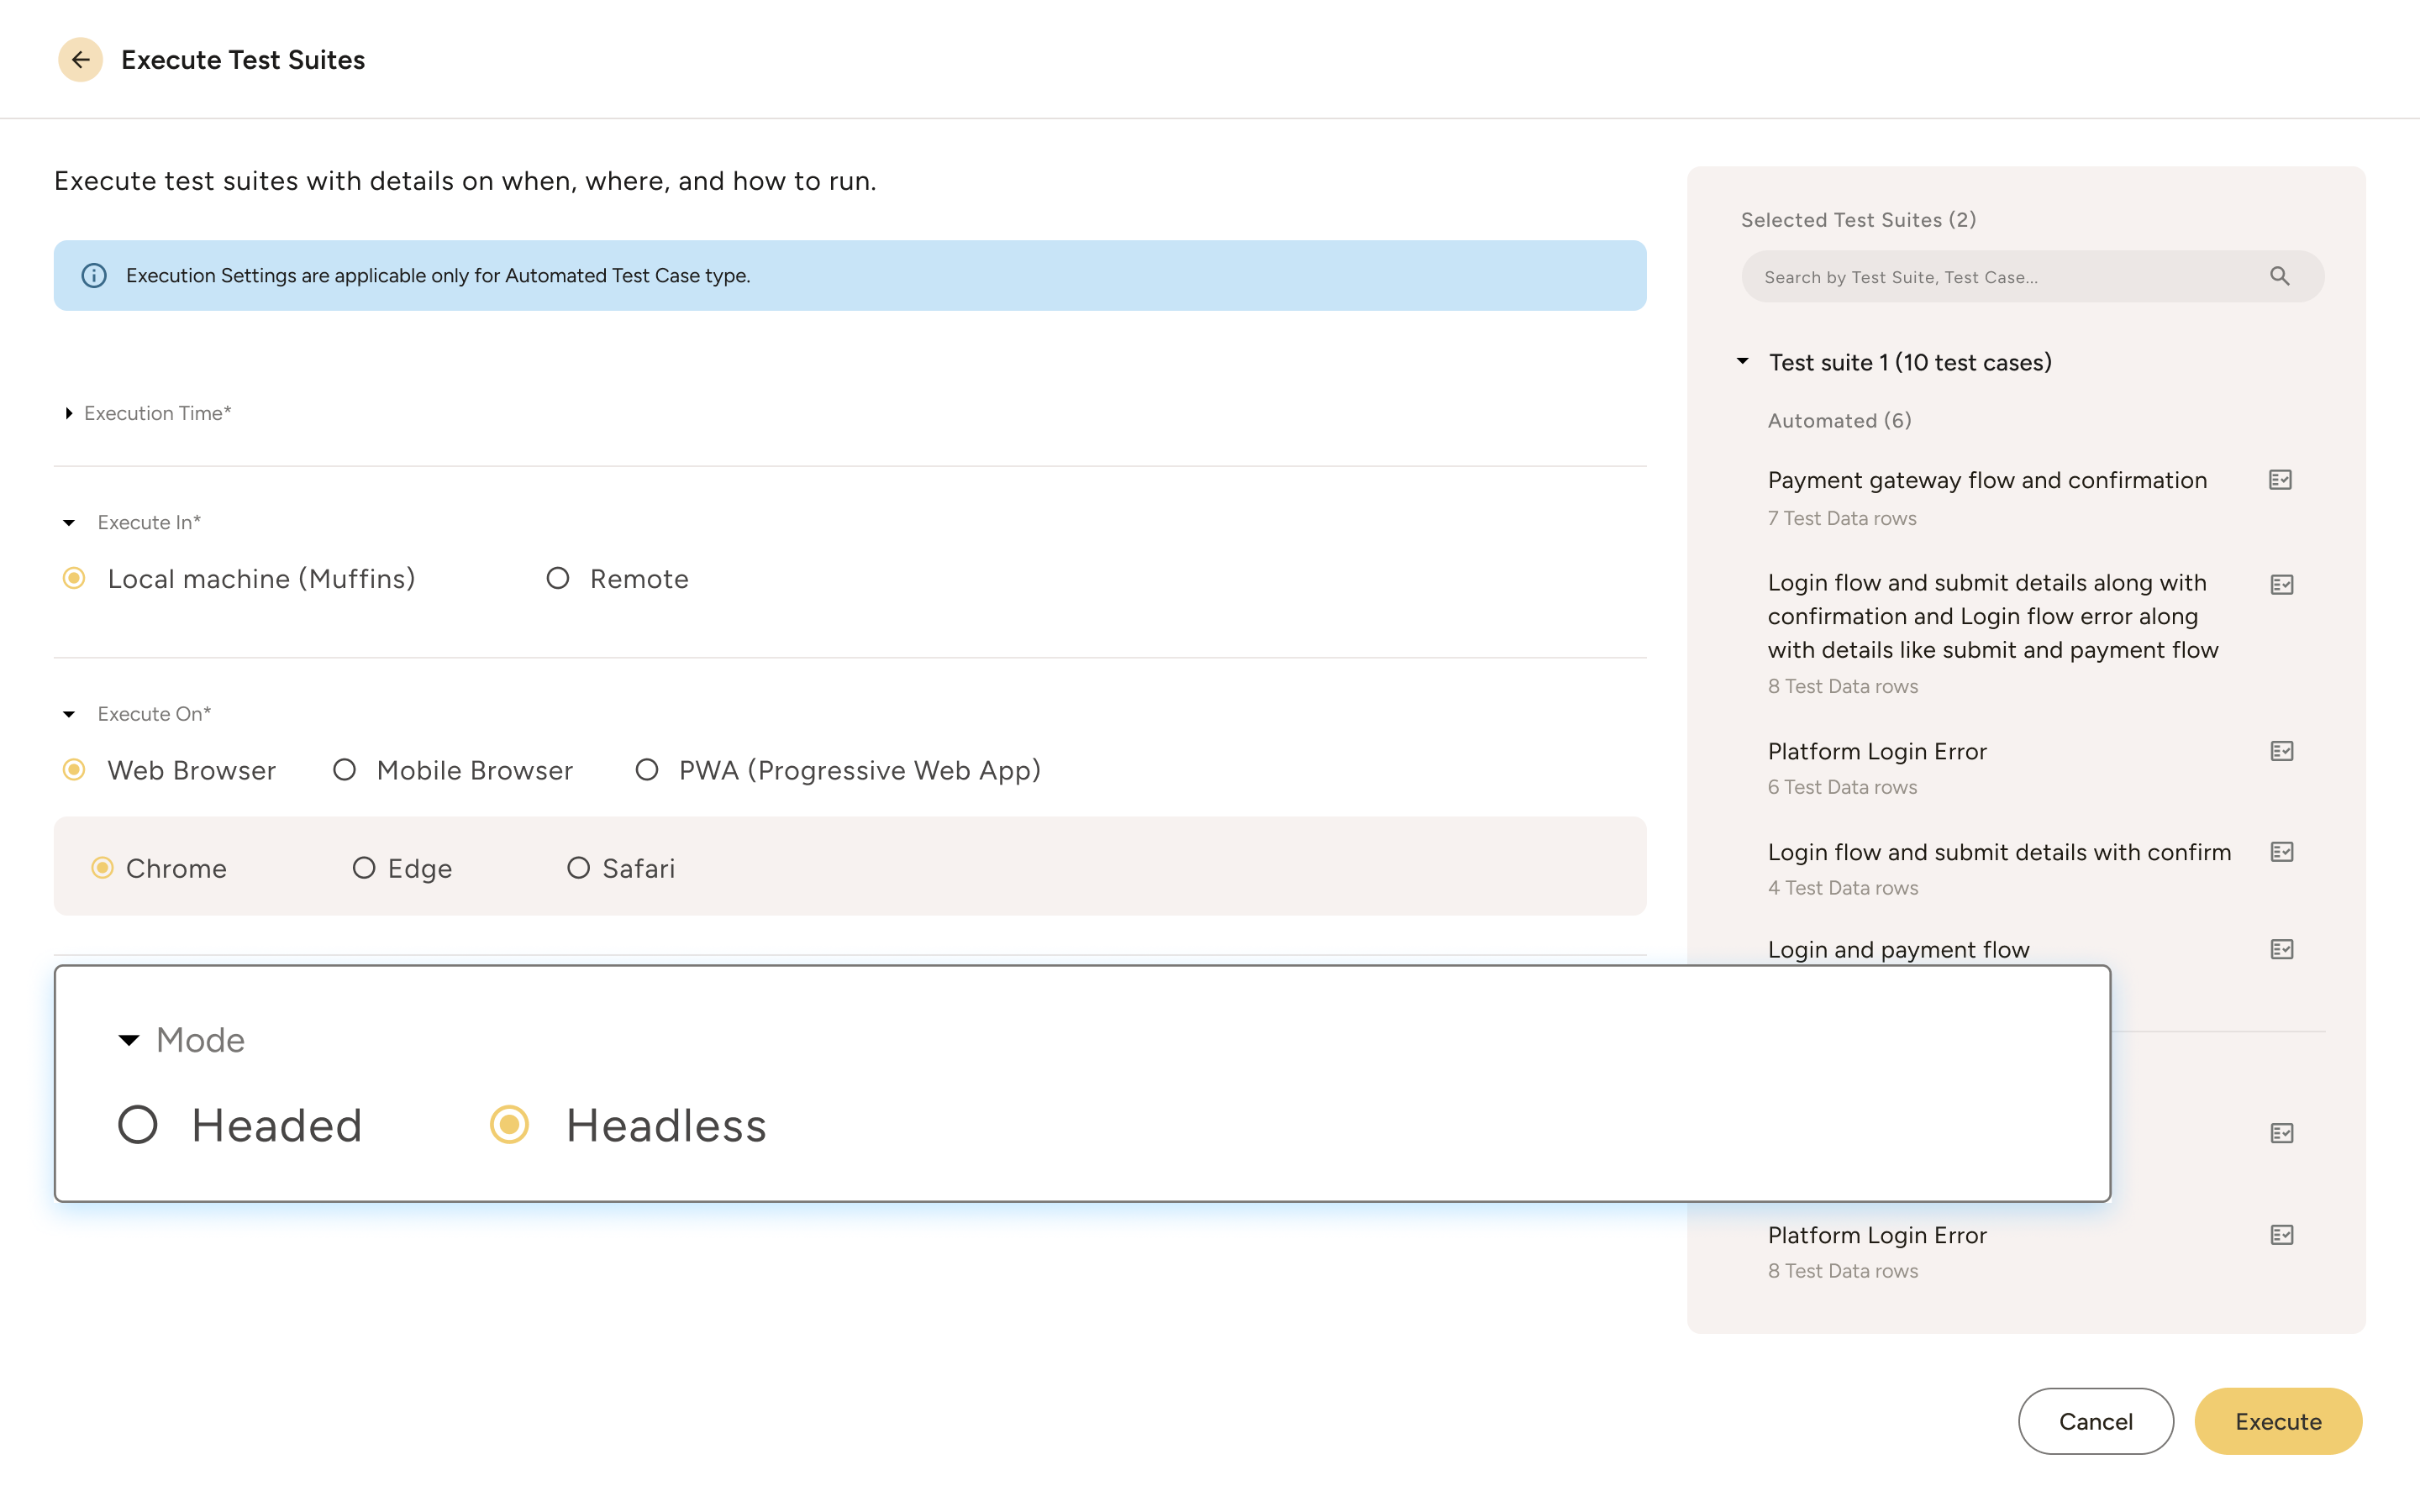Open the test case icon beside Payment gateway flow
Image resolution: width=2420 pixels, height=1512 pixels.
(2282, 480)
